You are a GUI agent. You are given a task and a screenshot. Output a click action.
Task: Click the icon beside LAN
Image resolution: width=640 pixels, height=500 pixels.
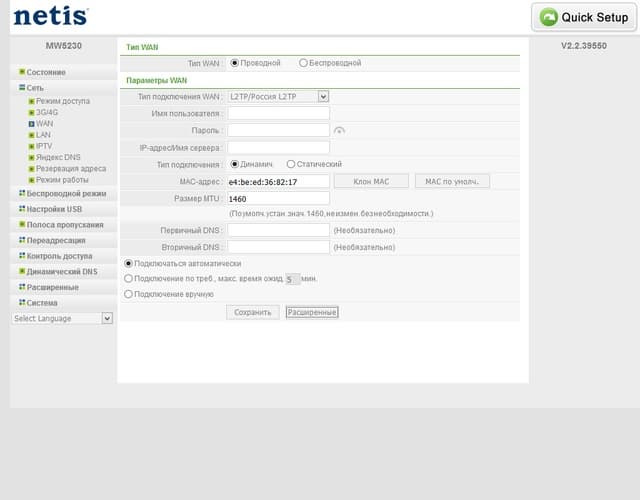coord(31,135)
